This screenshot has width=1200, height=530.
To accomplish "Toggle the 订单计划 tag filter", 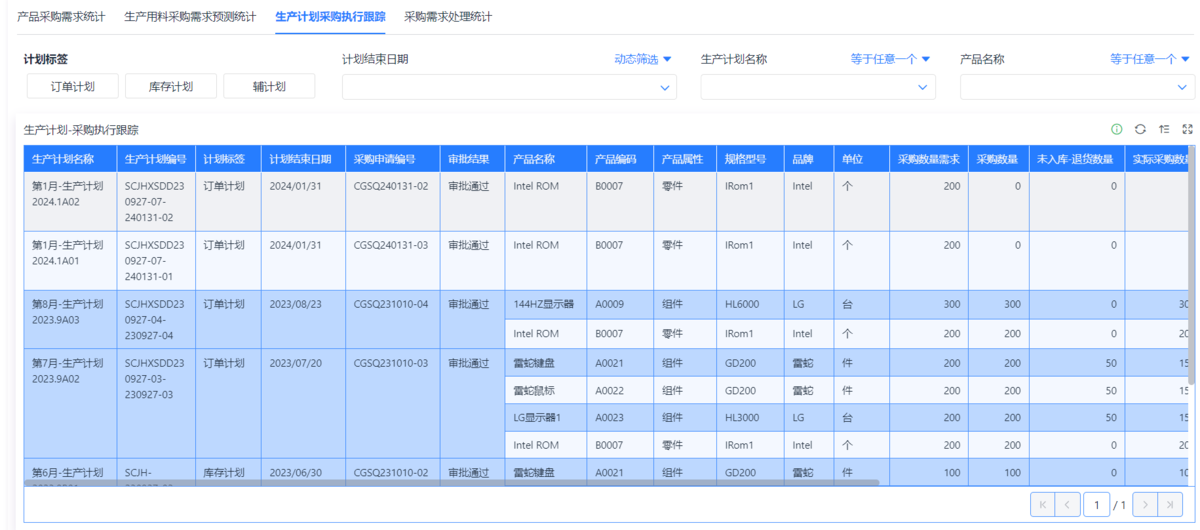I will pyautogui.click(x=73, y=87).
